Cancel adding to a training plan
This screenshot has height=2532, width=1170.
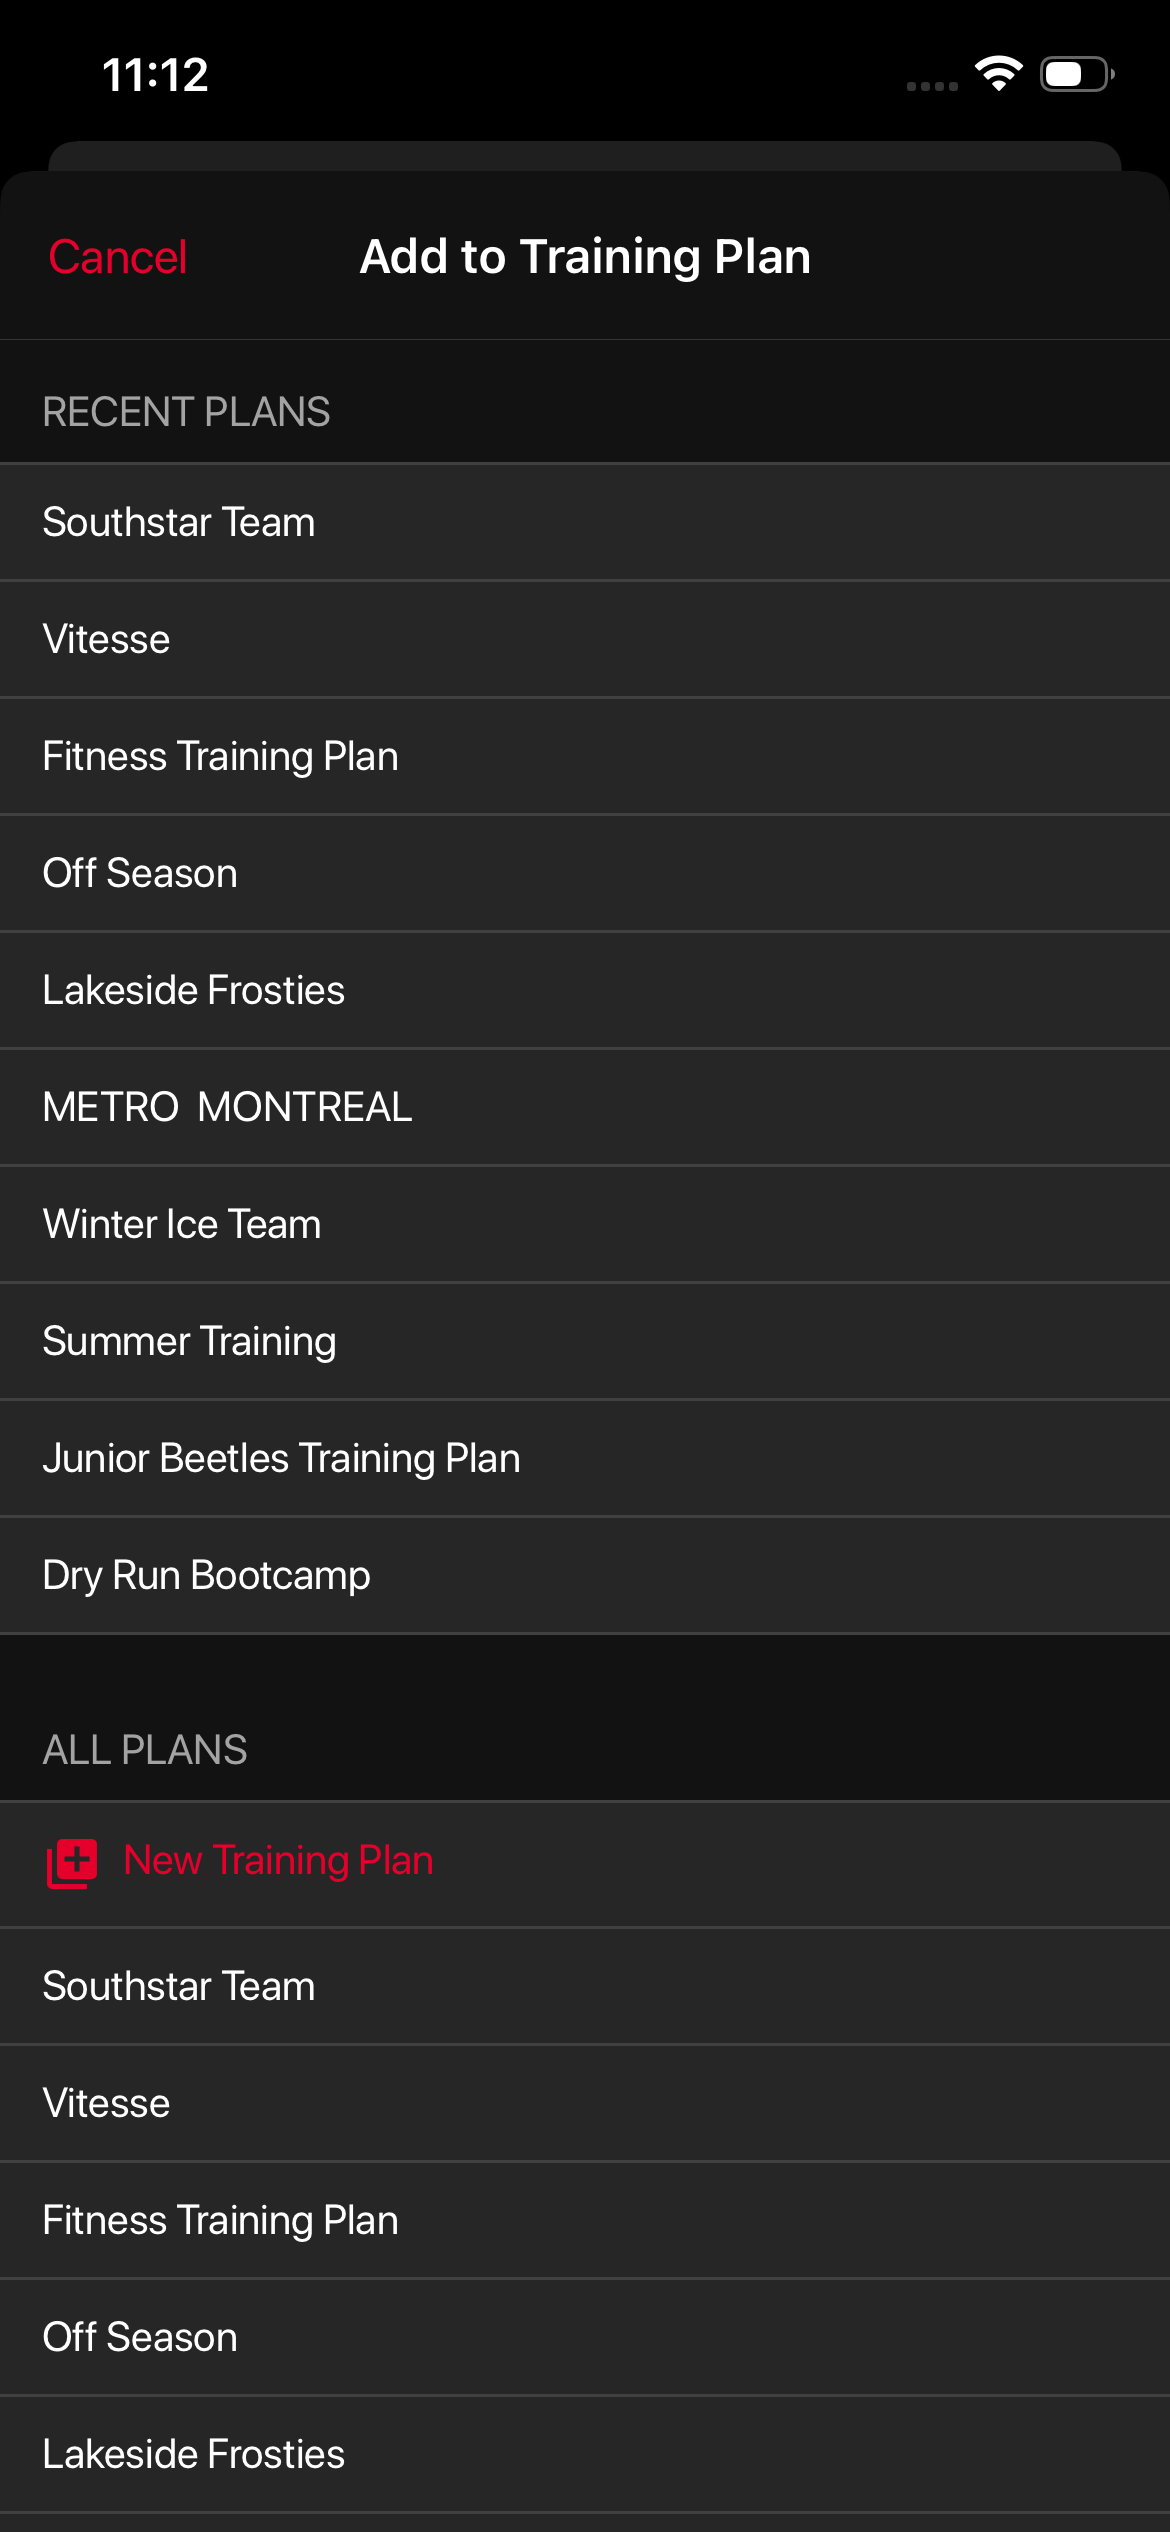click(116, 256)
